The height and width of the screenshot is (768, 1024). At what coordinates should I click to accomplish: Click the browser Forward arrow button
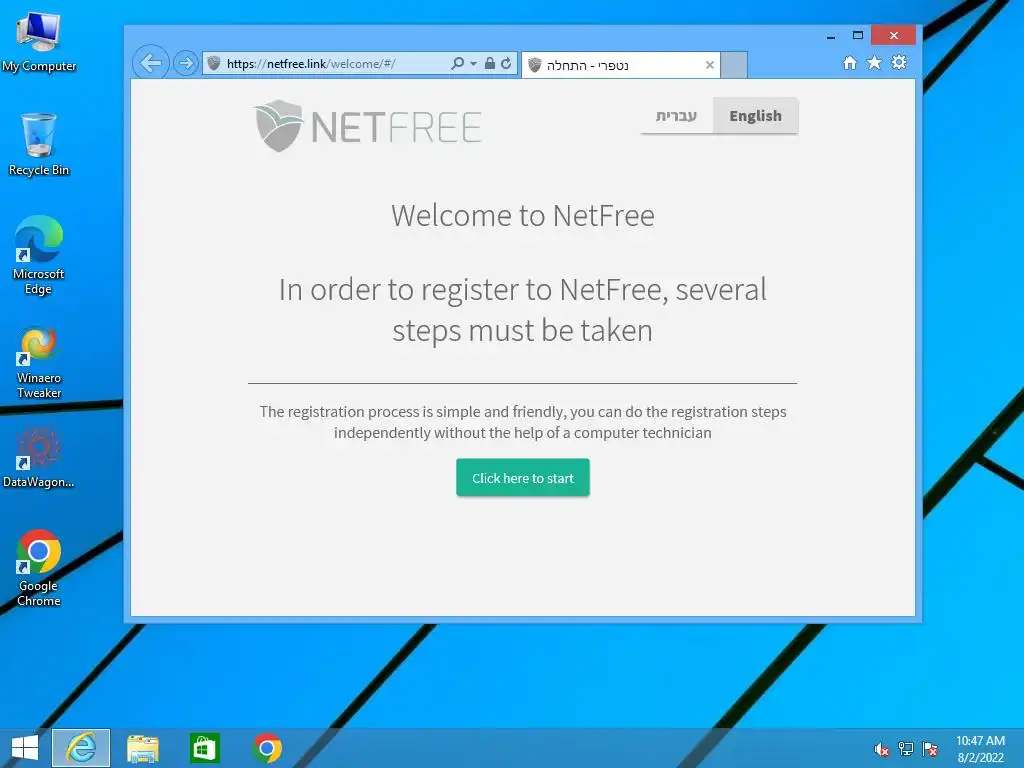click(186, 63)
